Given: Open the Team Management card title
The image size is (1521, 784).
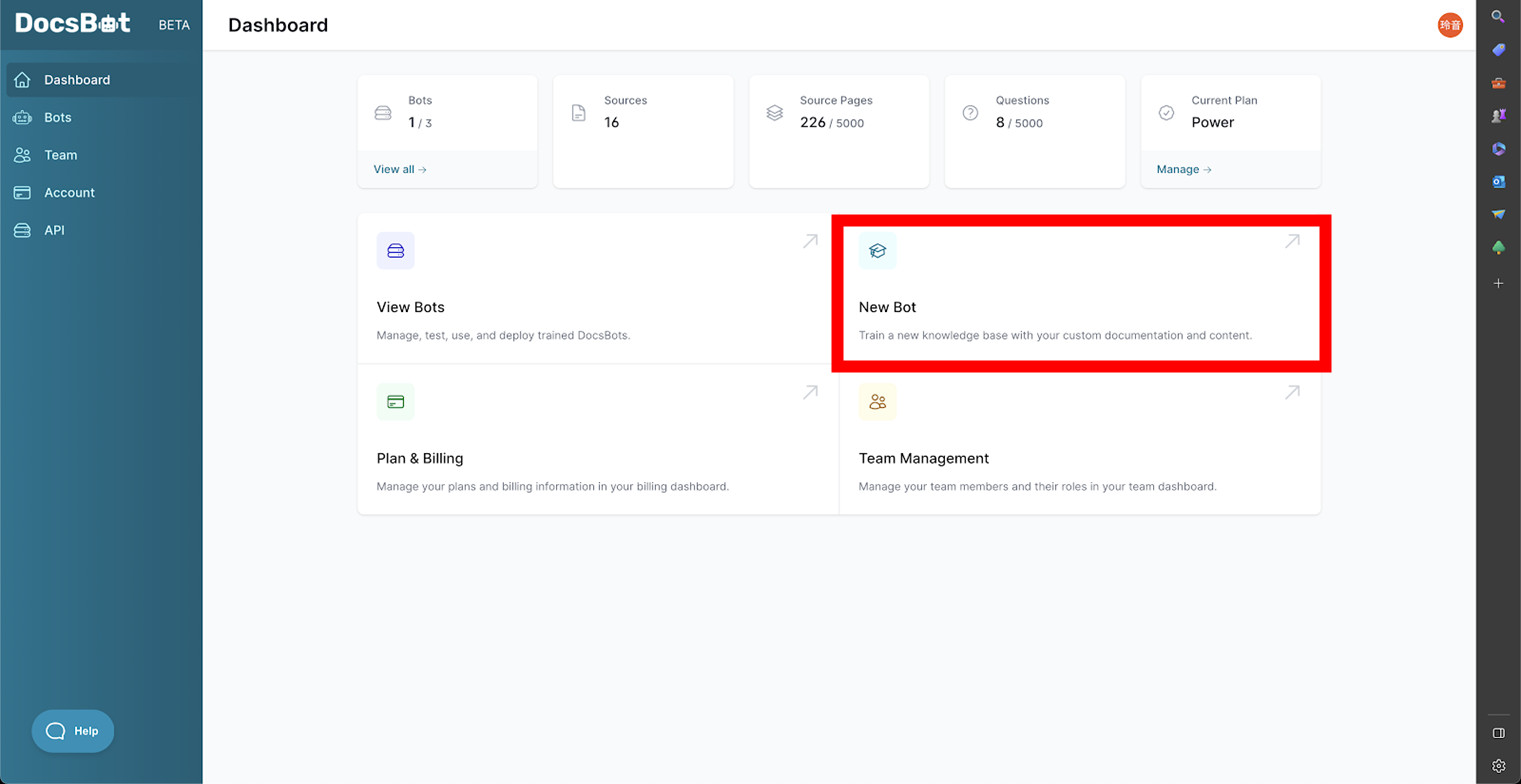Looking at the screenshot, I should [x=924, y=458].
